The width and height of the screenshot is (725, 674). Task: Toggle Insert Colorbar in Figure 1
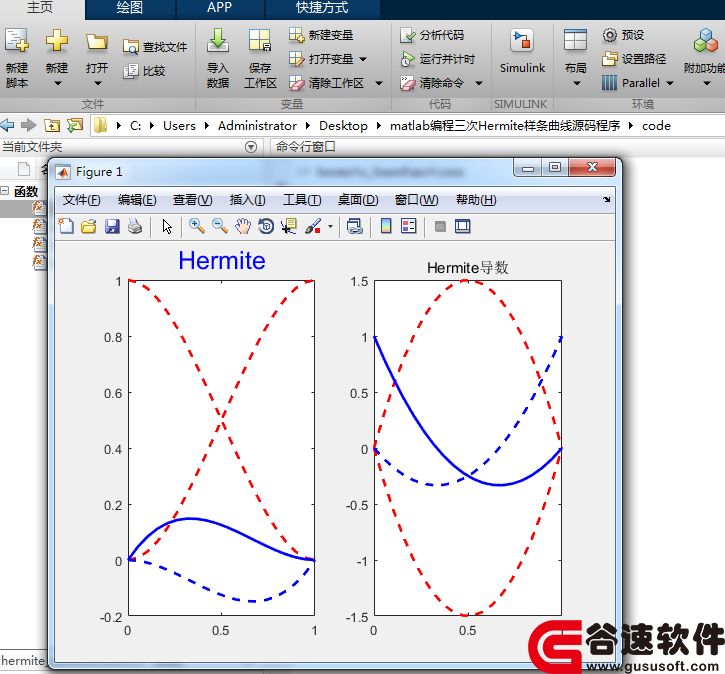(x=386, y=227)
